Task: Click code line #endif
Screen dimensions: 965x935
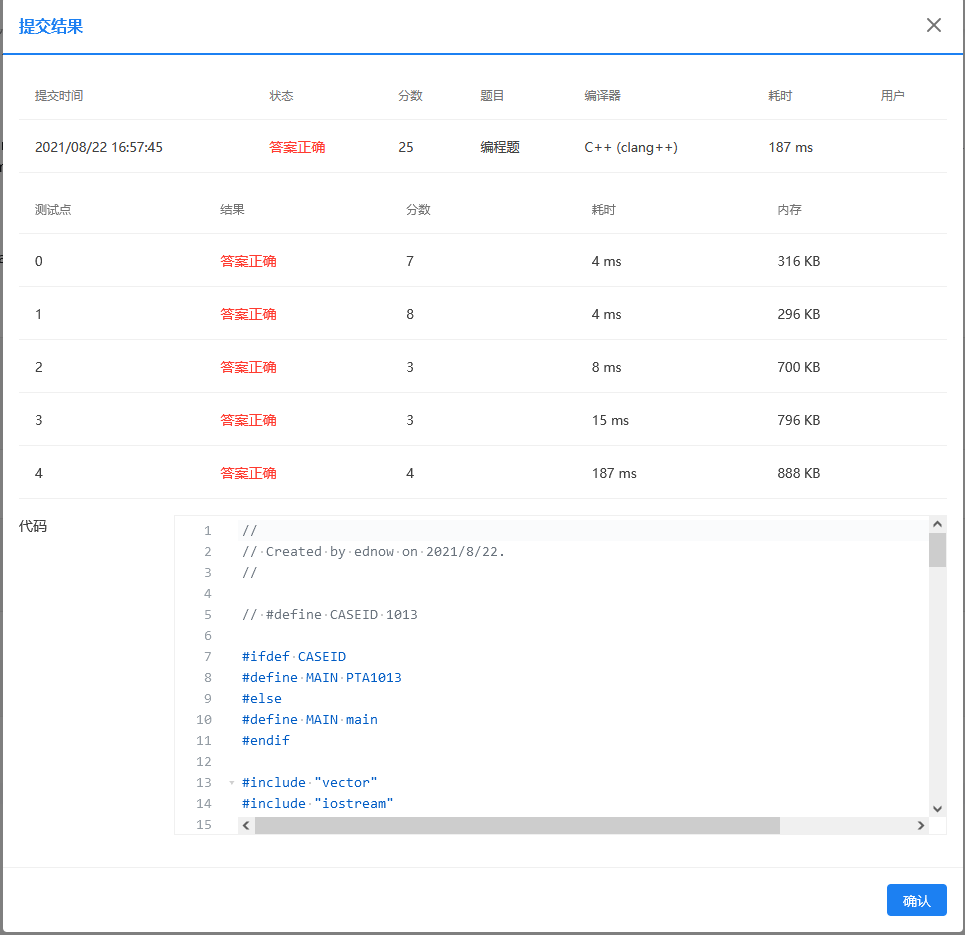Action: coord(265,740)
